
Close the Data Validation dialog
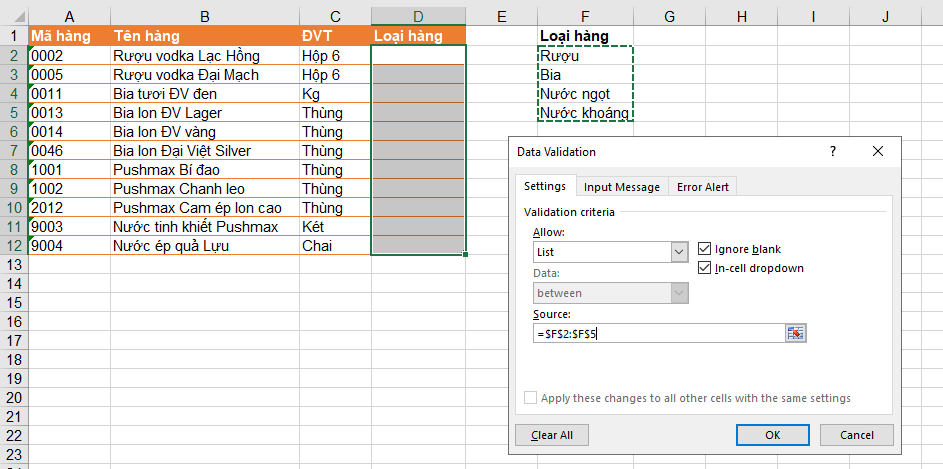[x=878, y=151]
